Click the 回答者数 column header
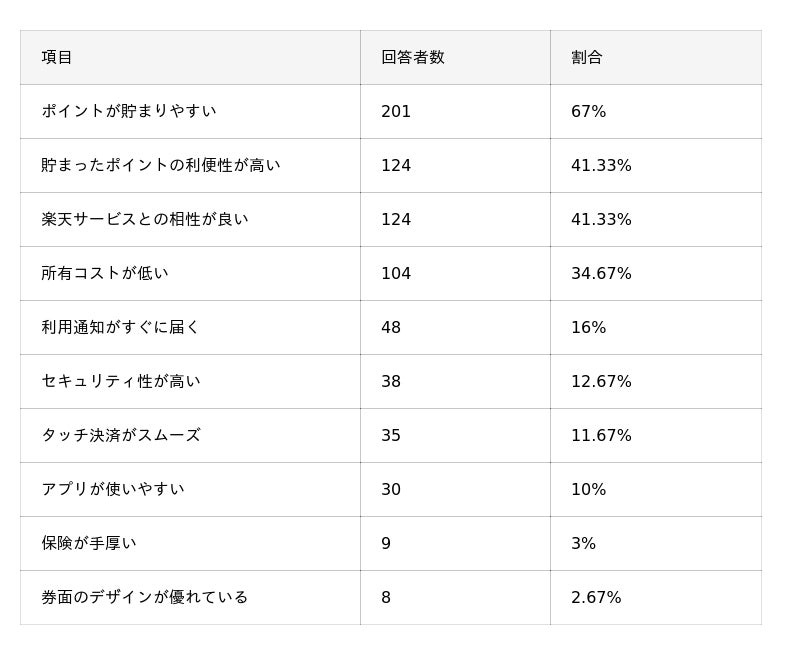This screenshot has width=800, height=655. (x=412, y=58)
